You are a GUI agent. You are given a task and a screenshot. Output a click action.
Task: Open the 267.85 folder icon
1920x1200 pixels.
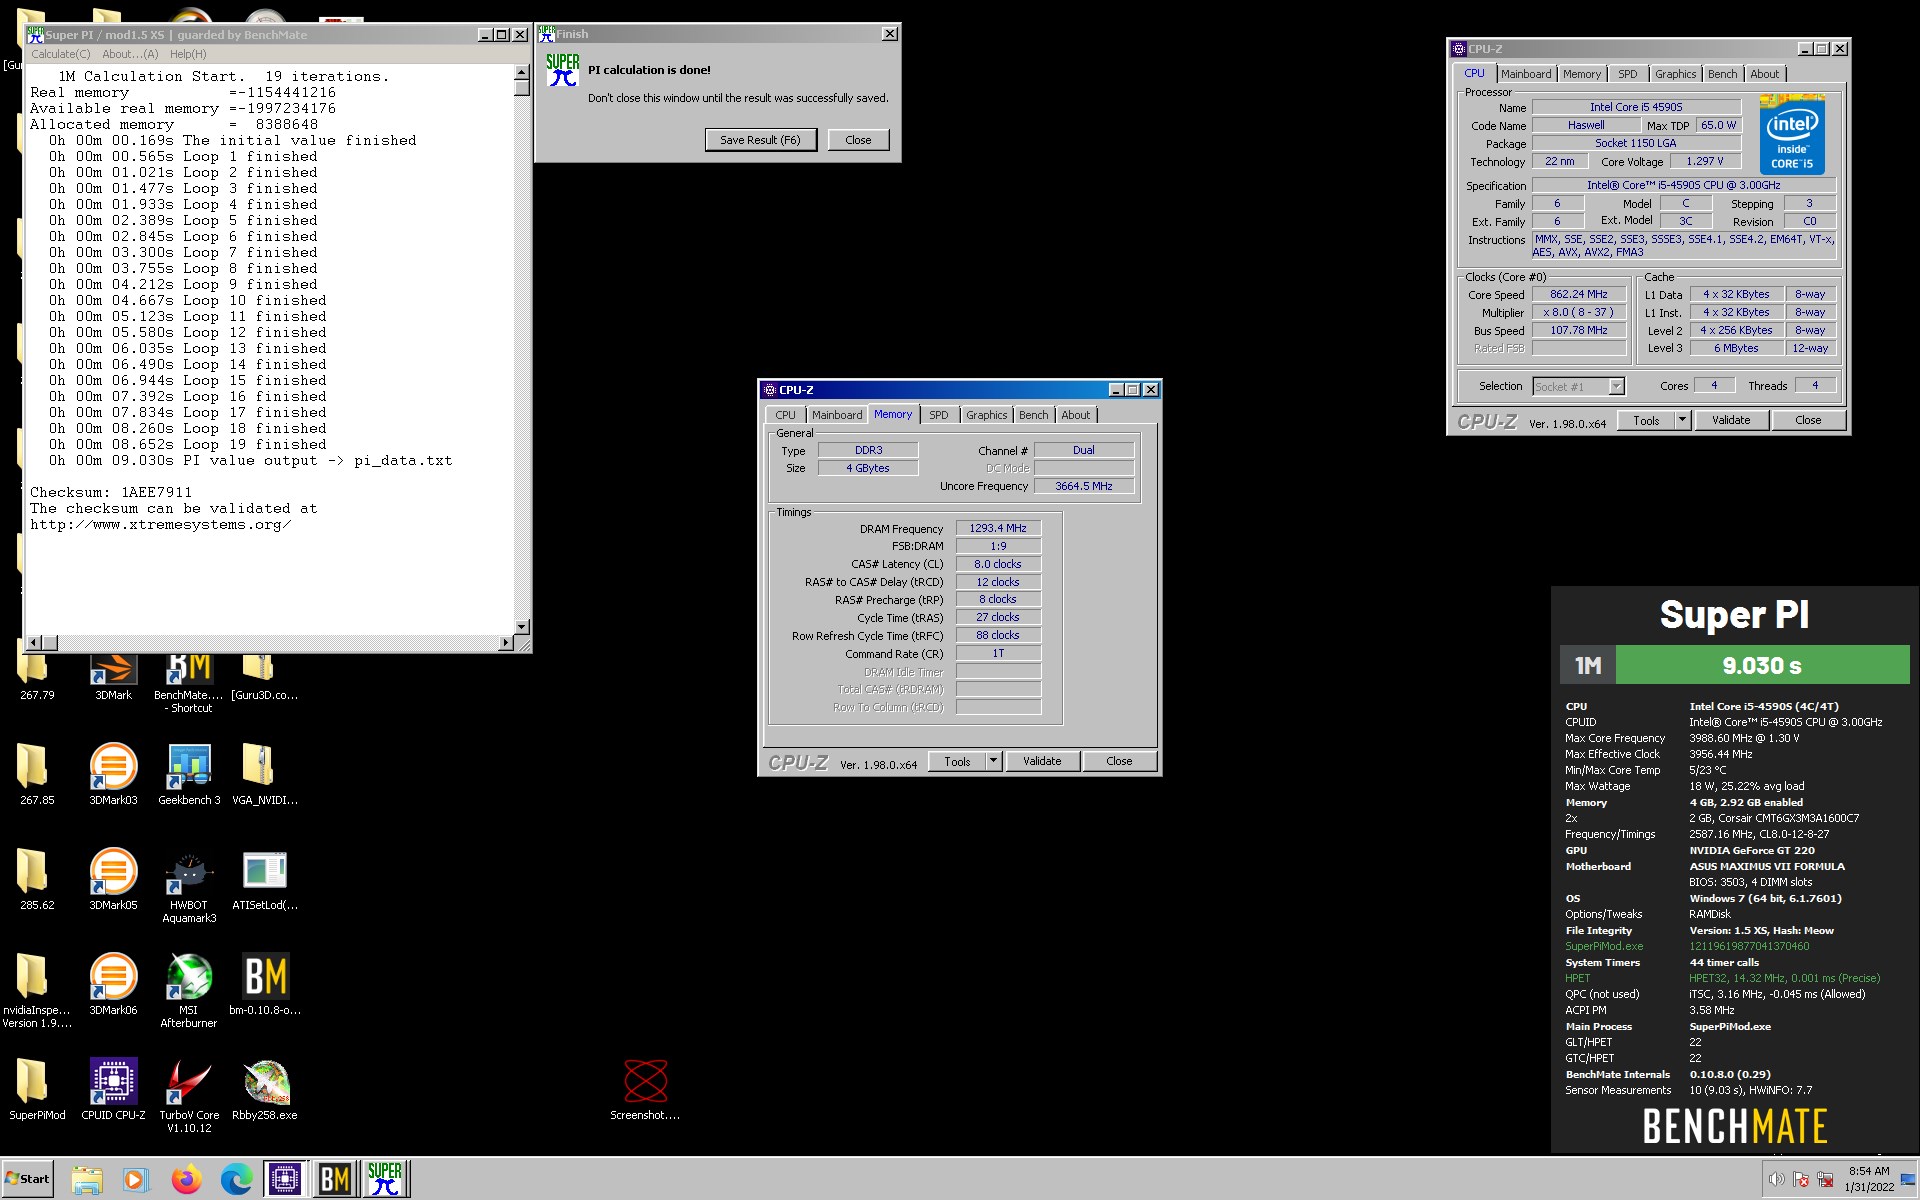coord(37,774)
